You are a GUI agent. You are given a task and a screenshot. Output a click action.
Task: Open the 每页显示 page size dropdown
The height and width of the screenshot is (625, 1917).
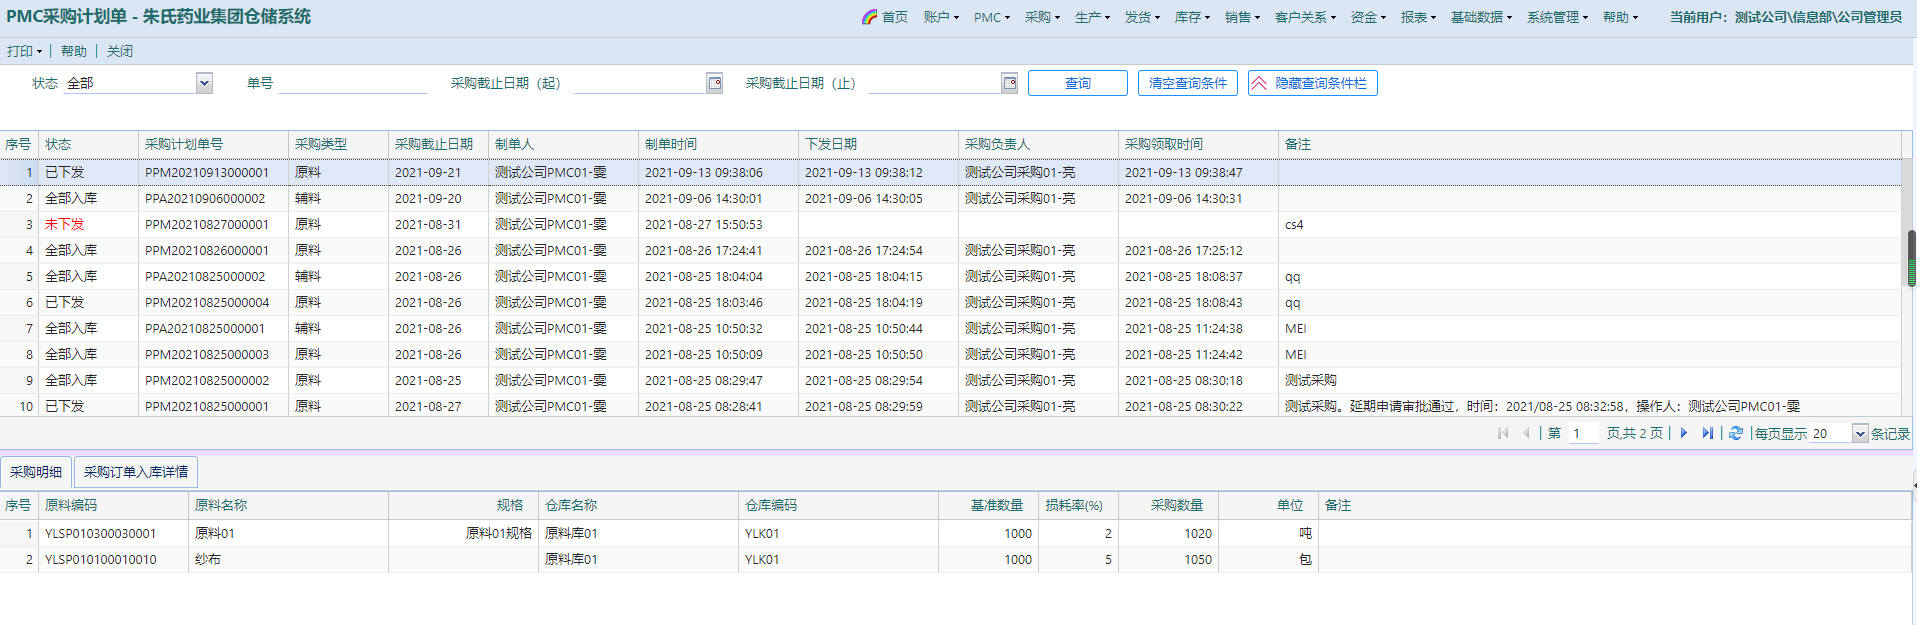click(1859, 433)
